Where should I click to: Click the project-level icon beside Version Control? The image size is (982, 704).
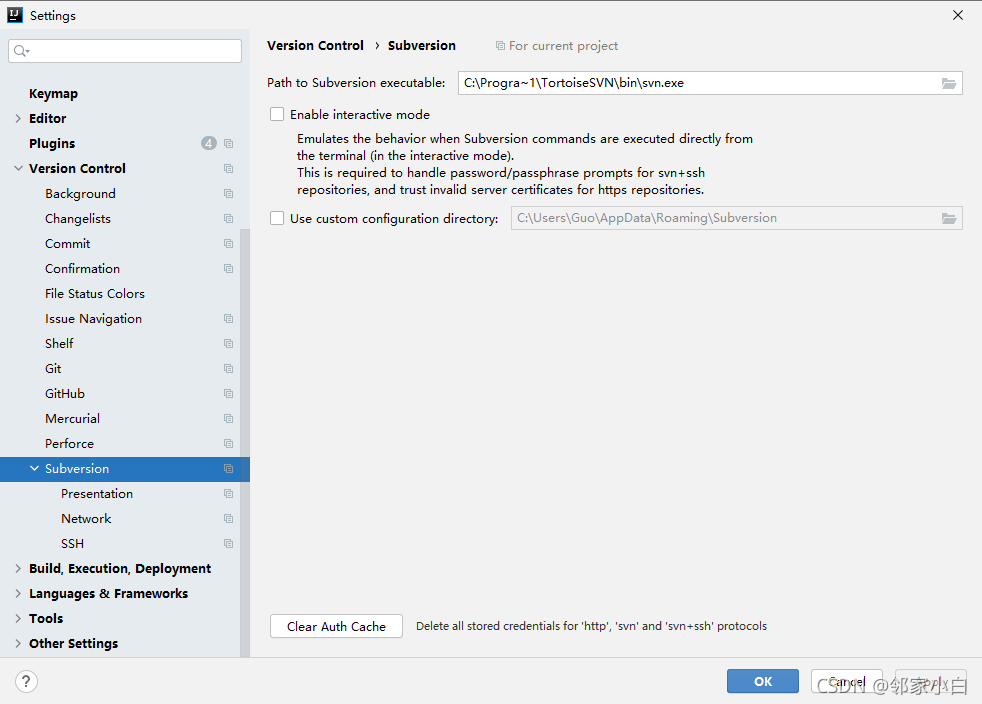[229, 168]
